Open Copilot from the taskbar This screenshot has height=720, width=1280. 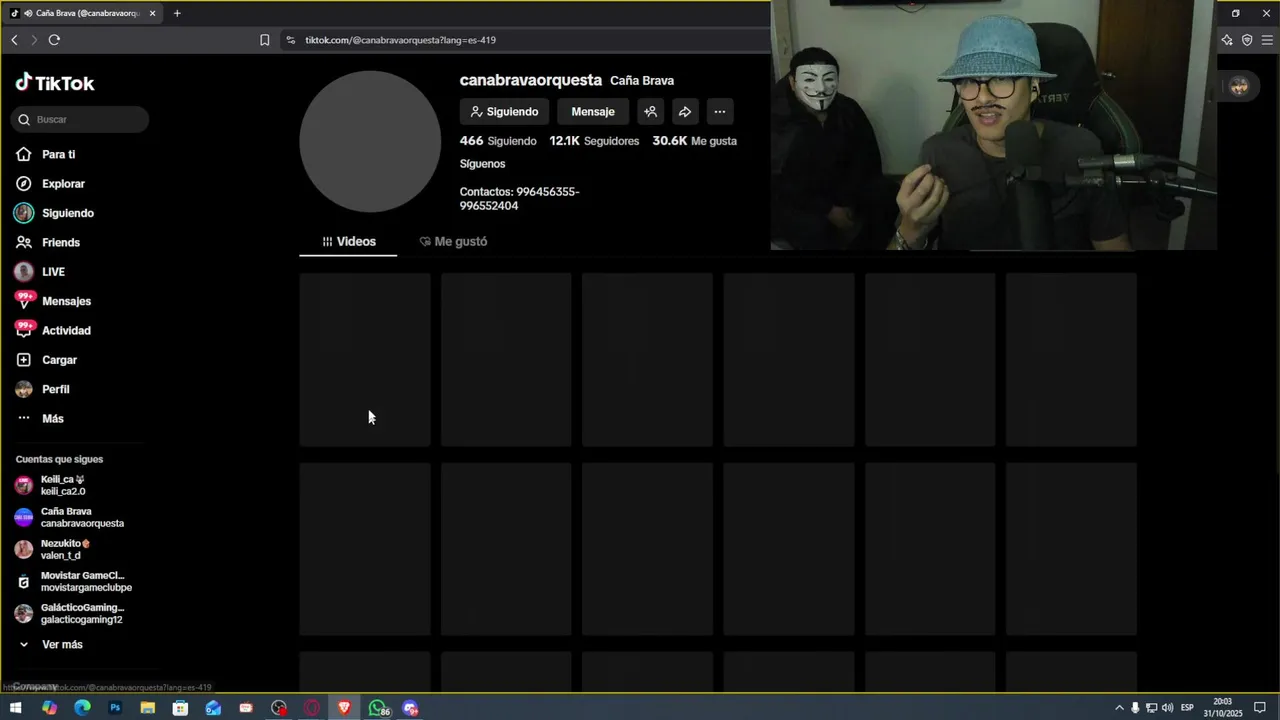[49, 708]
